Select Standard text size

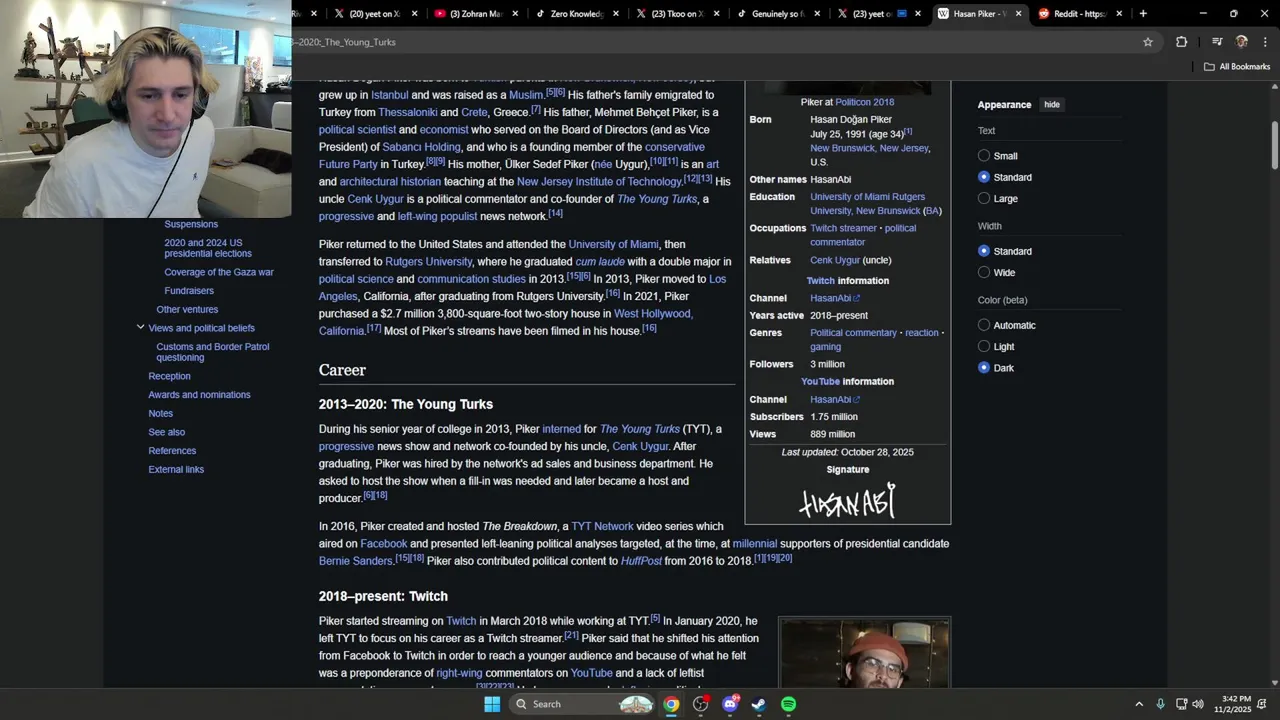(x=984, y=177)
